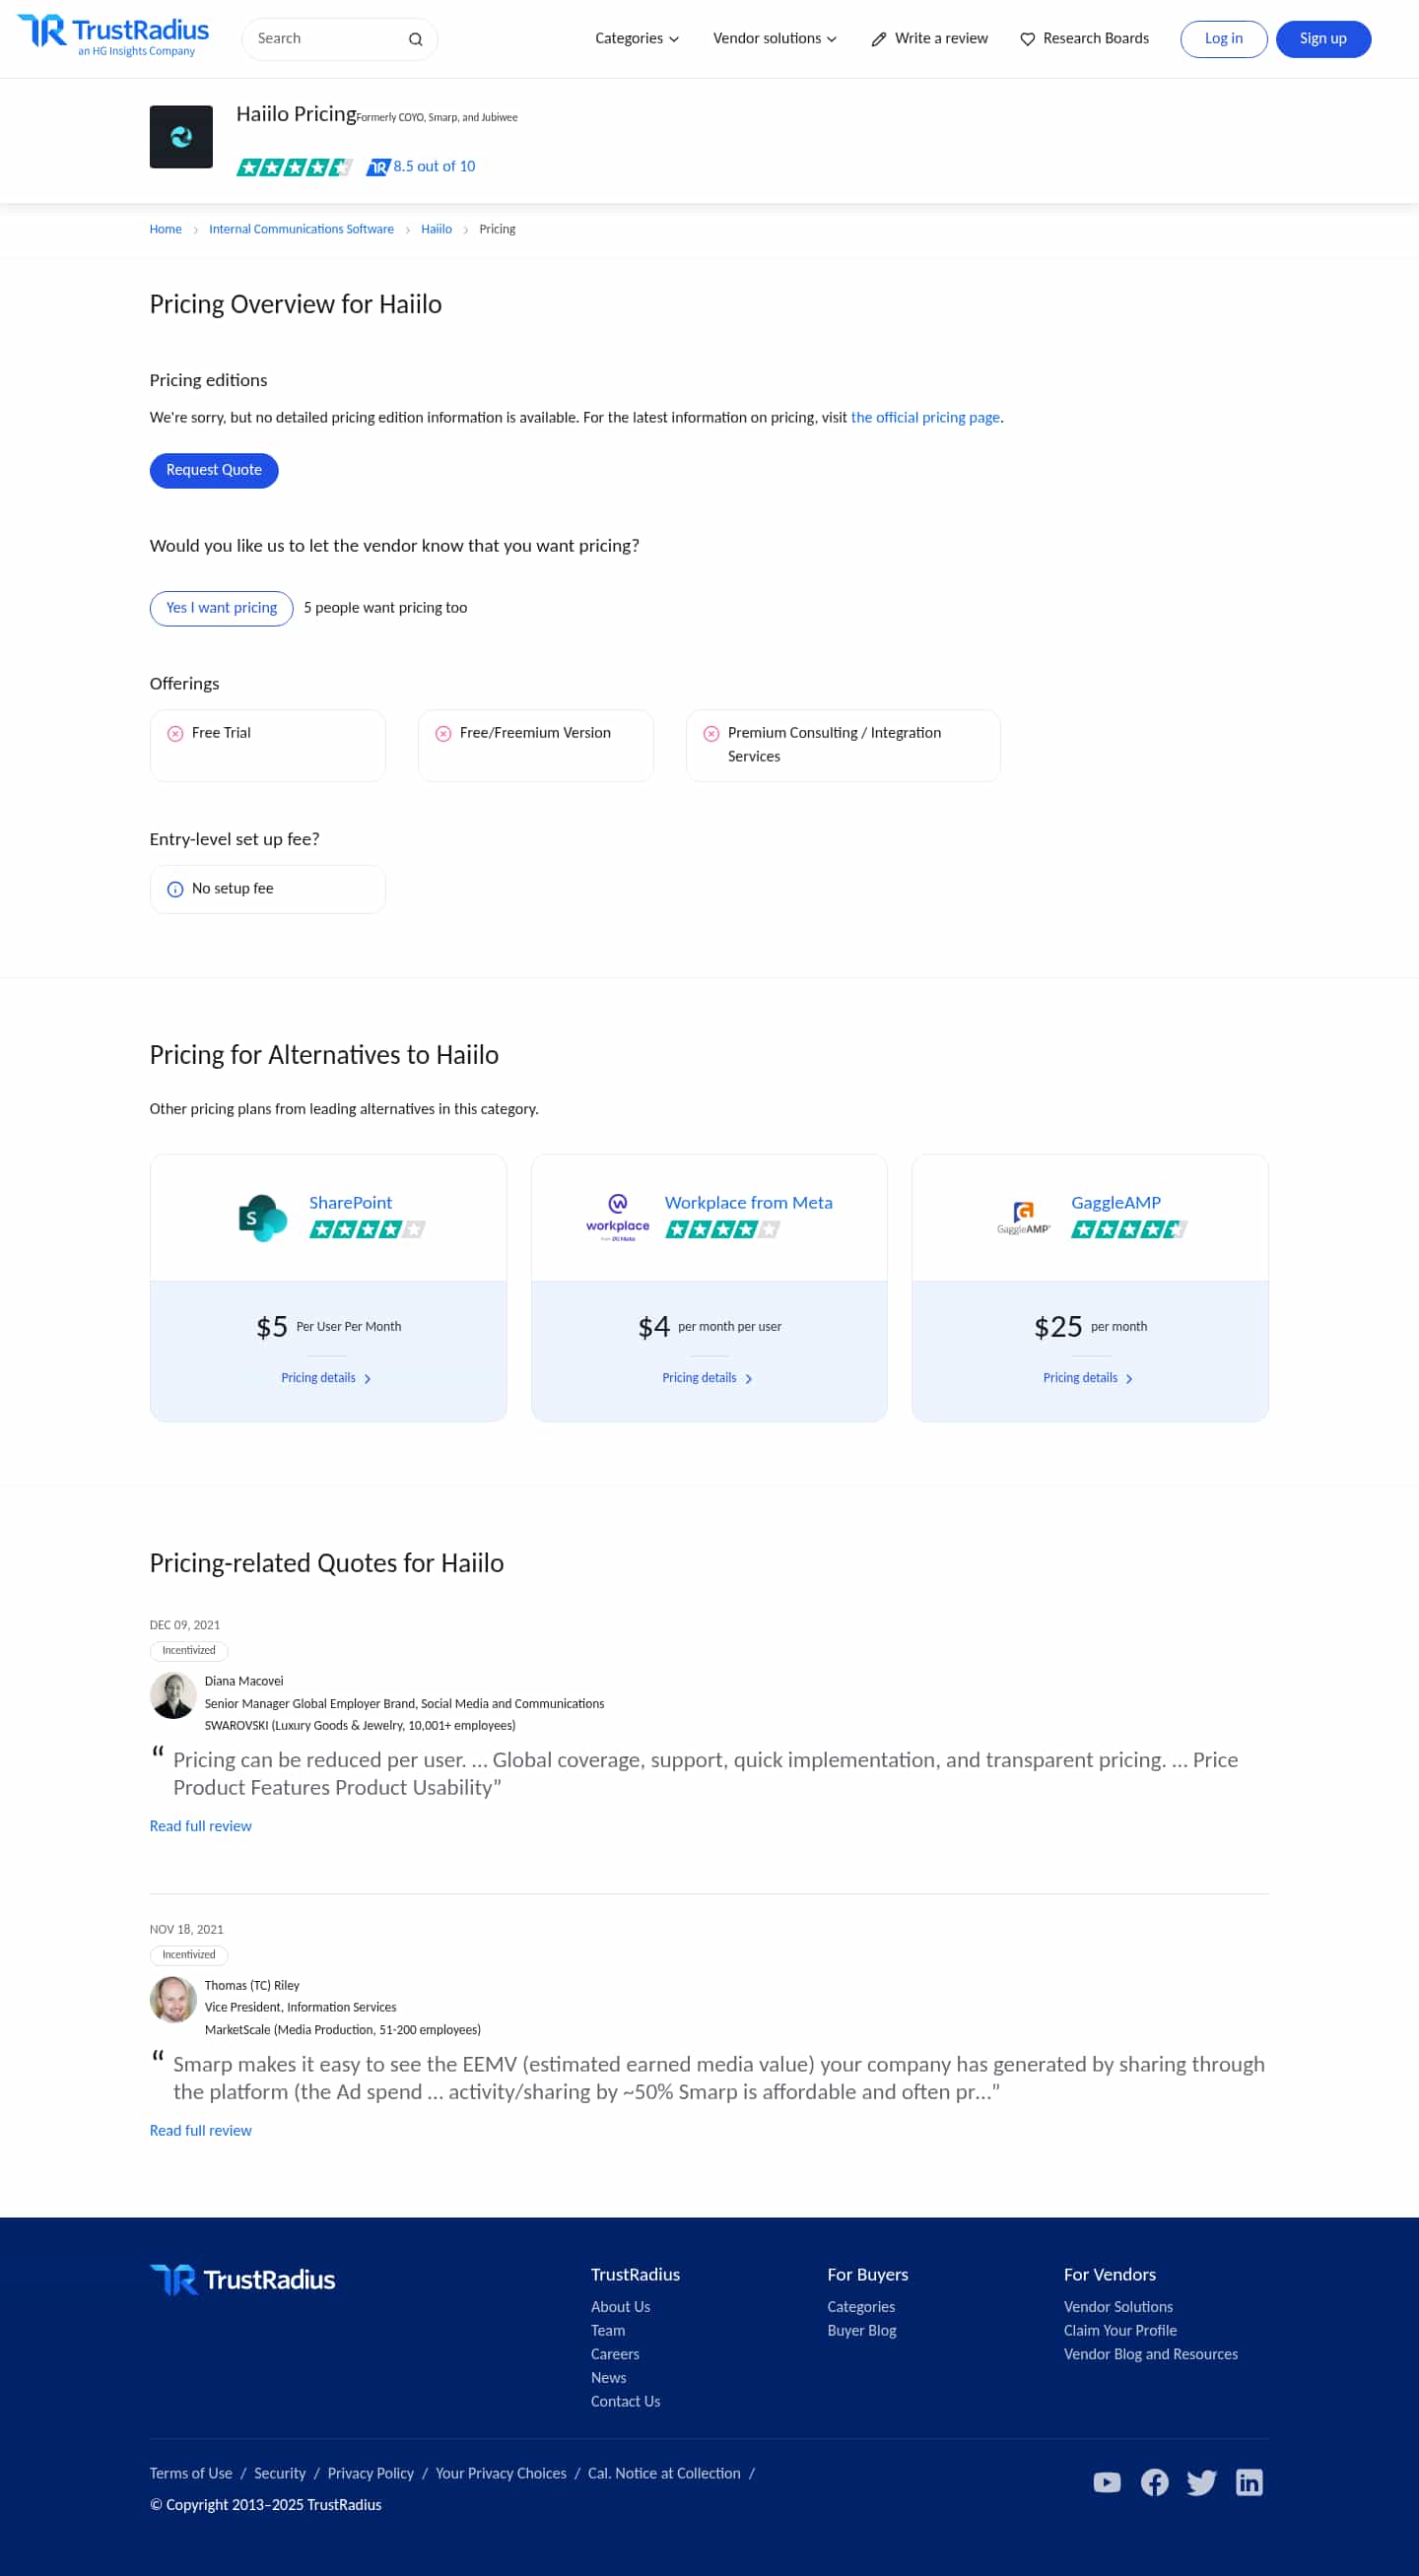Screen dimensions: 1419x2576
Task: Open the Categories dropdown
Action: click(636, 38)
